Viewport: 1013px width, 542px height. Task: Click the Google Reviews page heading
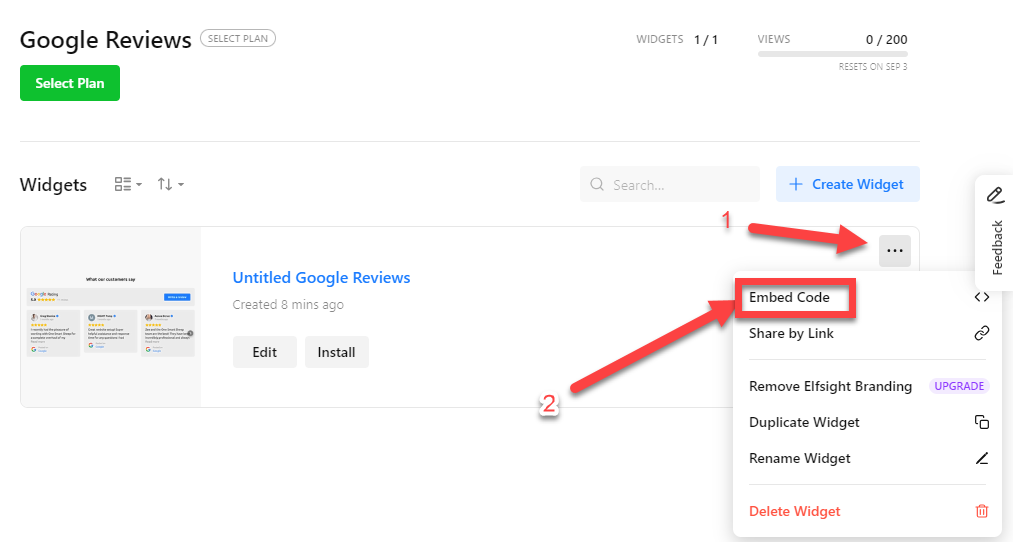(106, 40)
